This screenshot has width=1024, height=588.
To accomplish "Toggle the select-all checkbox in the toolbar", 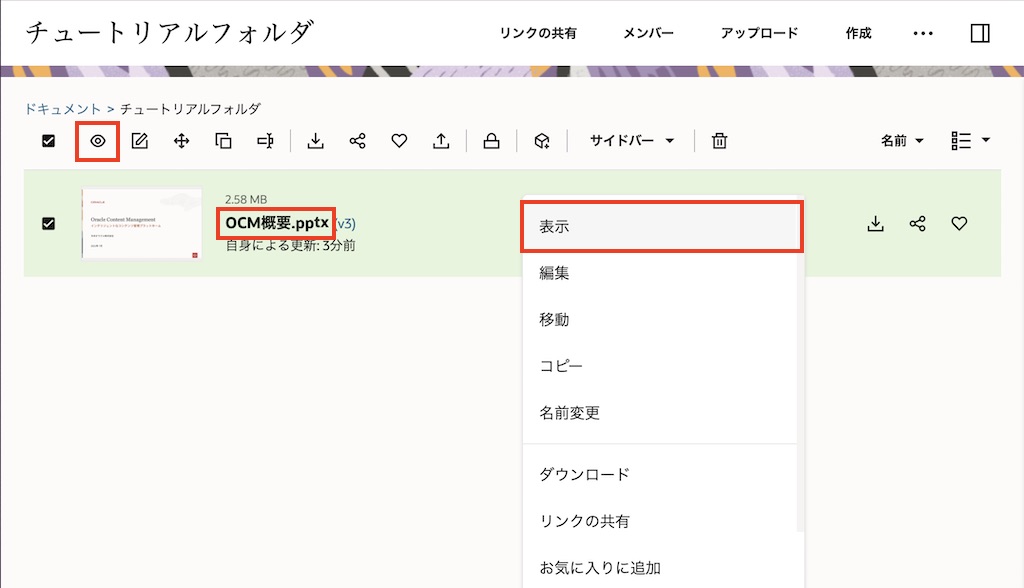I will (46, 141).
